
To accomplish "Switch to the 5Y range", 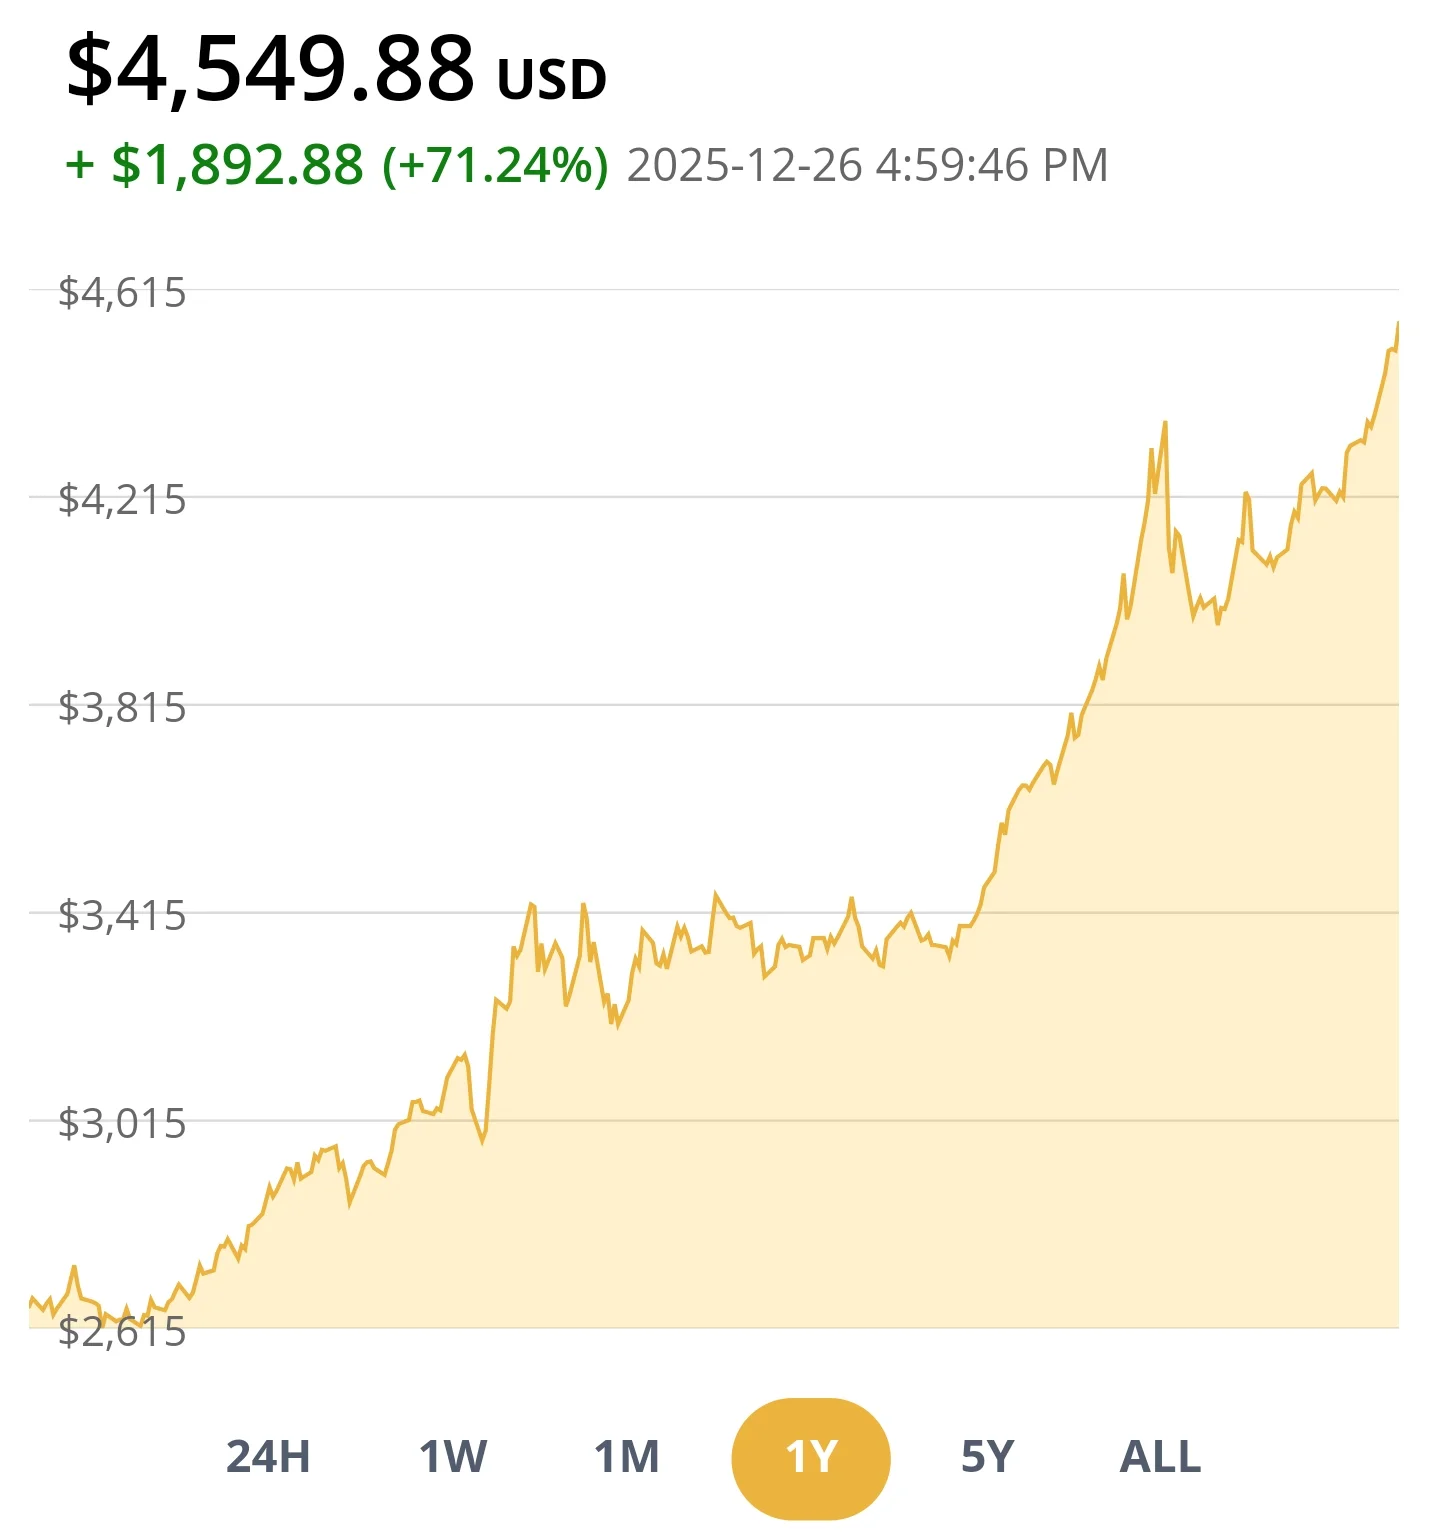I will 987,1457.
